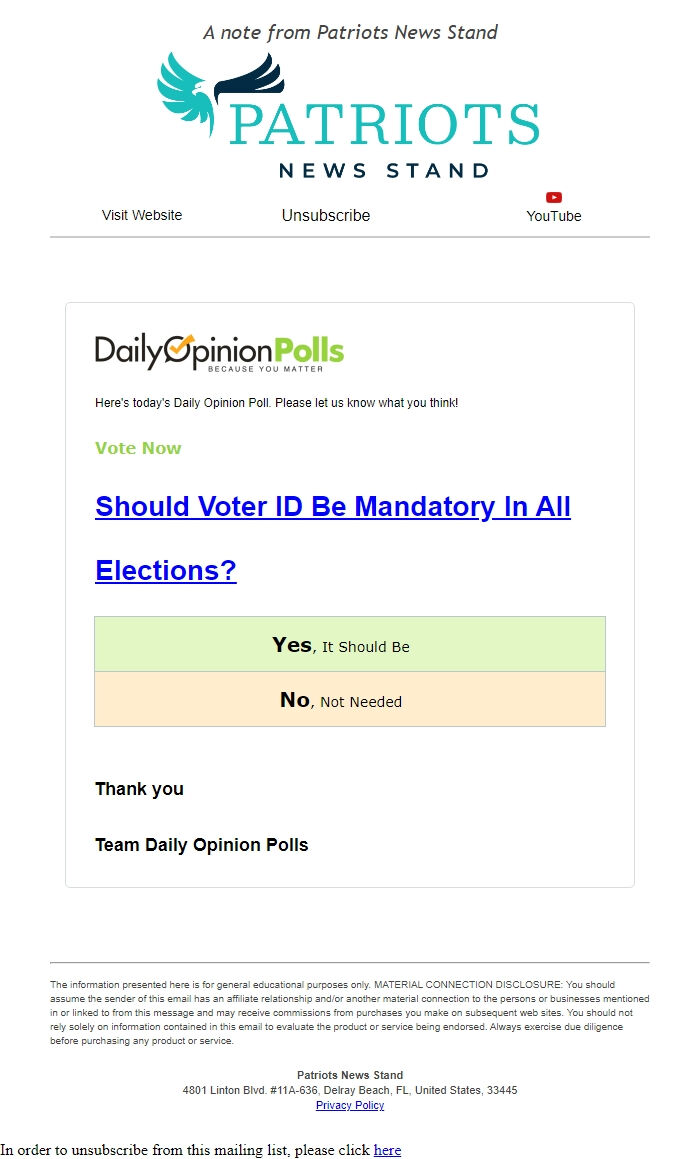Open the YouTube channel via the red play icon
700x1159 pixels.
click(x=554, y=197)
